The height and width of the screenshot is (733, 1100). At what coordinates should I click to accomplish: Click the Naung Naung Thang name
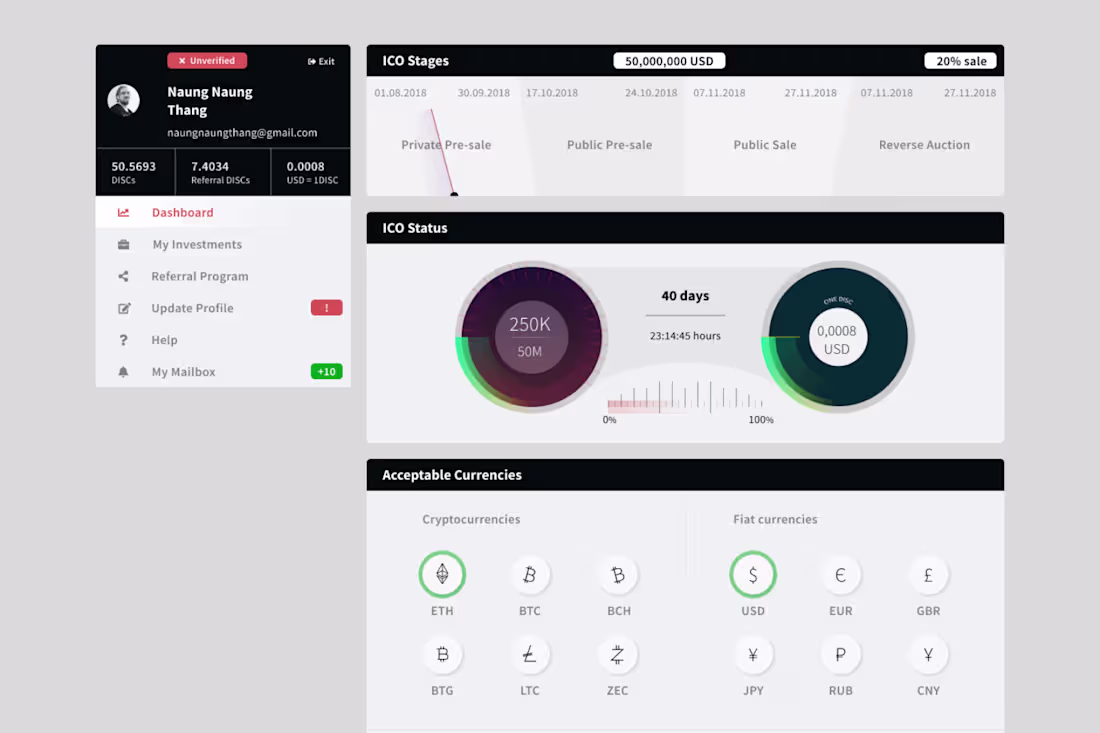pyautogui.click(x=210, y=101)
